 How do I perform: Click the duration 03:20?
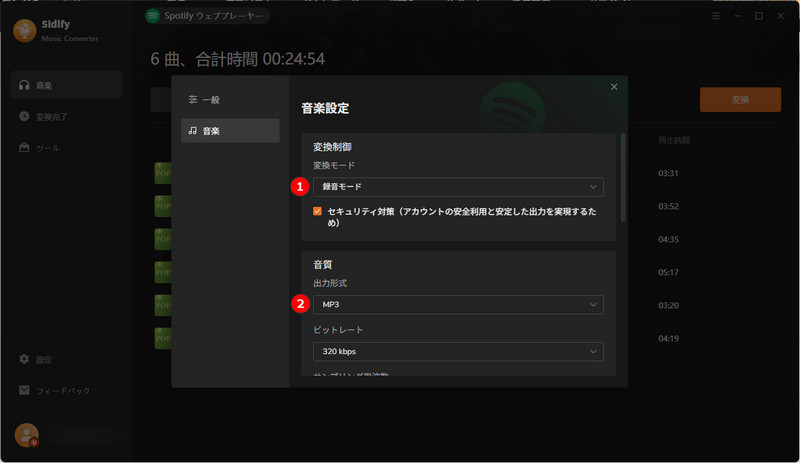pyautogui.click(x=668, y=305)
